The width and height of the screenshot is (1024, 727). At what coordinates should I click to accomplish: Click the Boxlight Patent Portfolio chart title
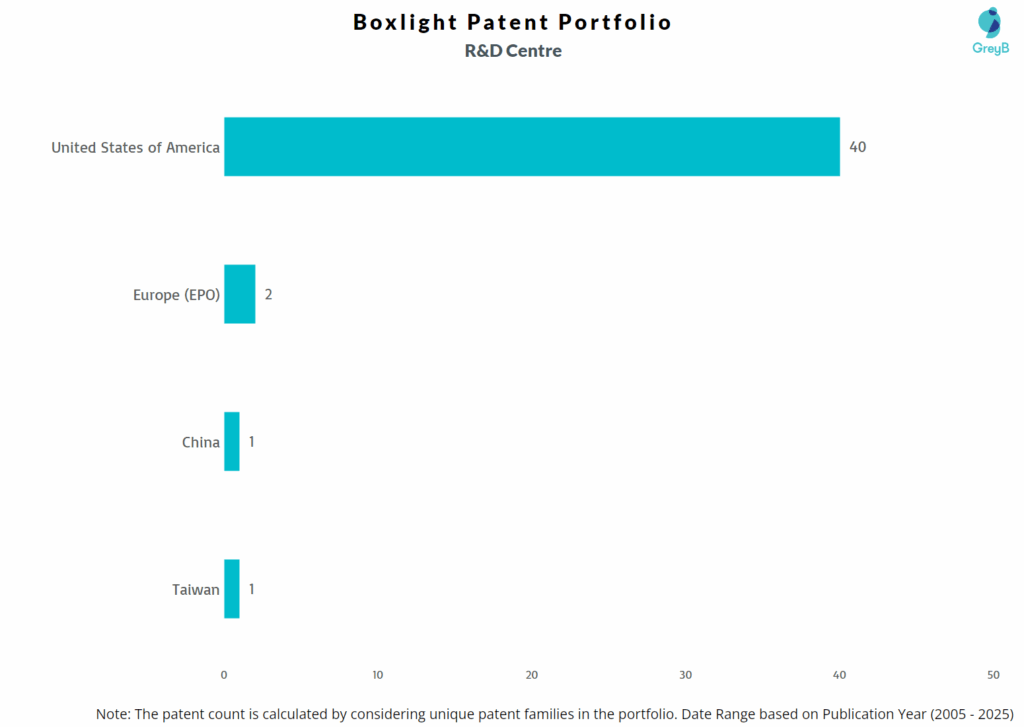512,22
